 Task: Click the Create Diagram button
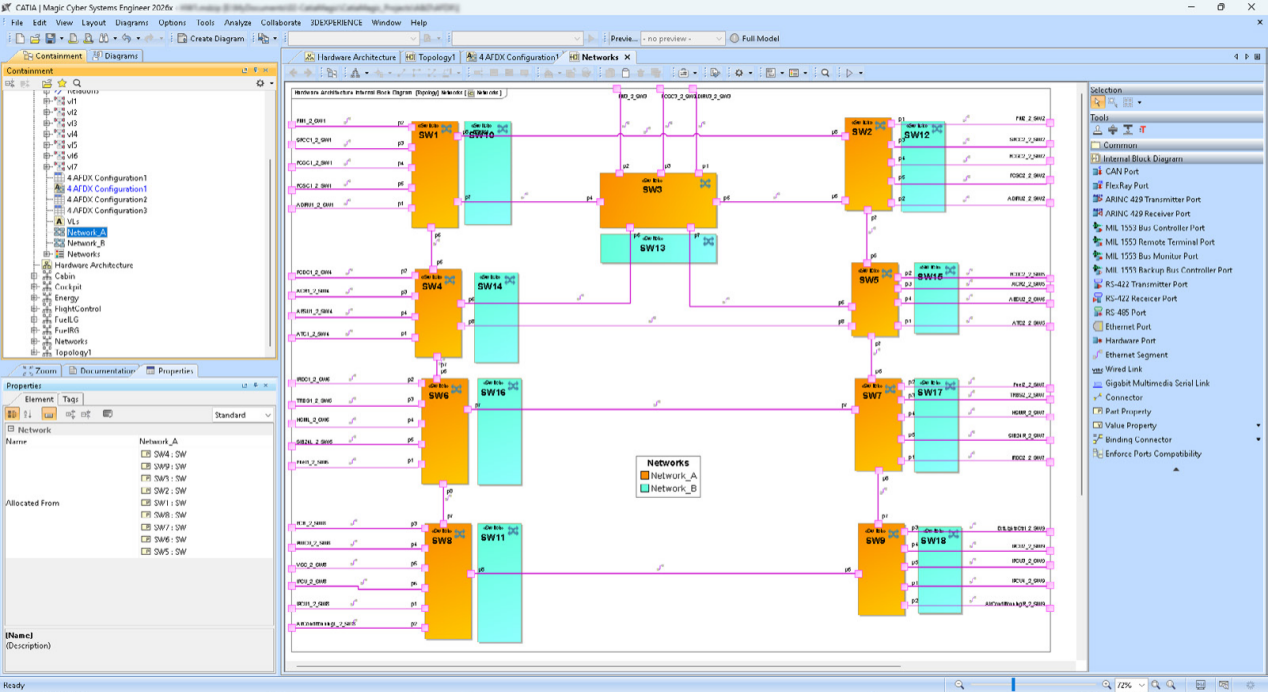coord(211,38)
